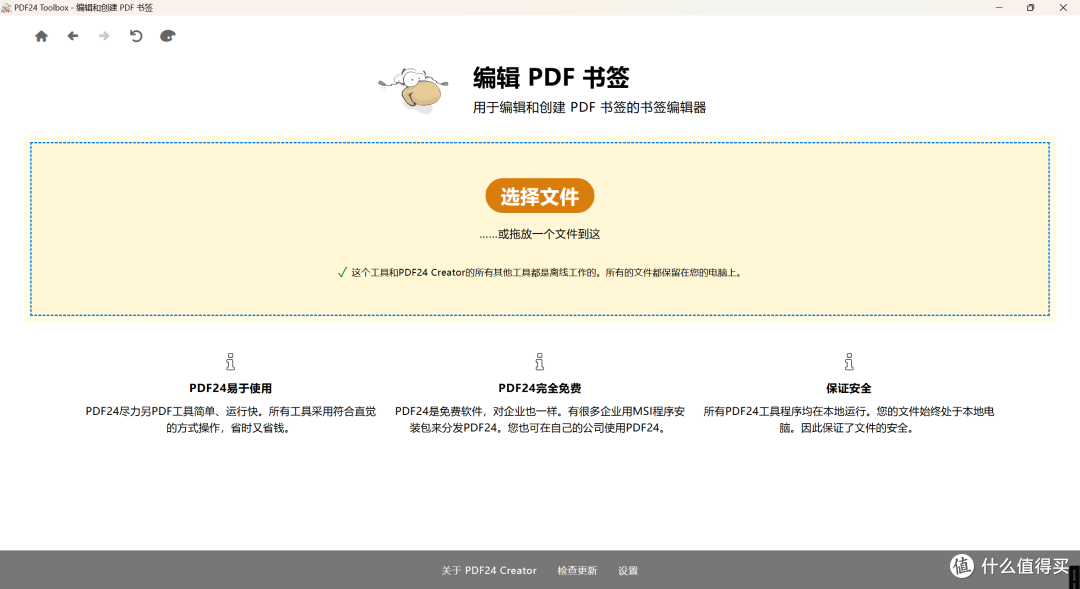This screenshot has height=589, width=1080.
Task: Click the 选择文件 button
Action: pyautogui.click(x=540, y=196)
